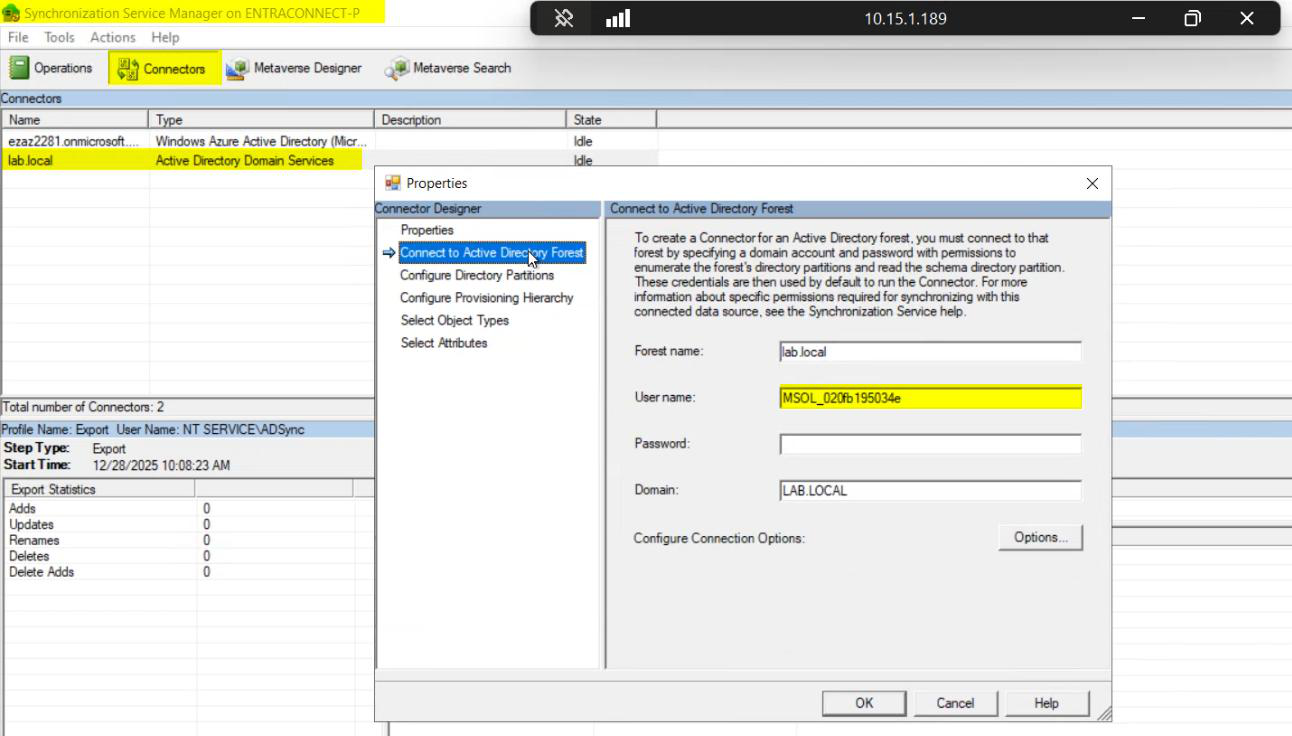Sort connectors by Type column header
The width and height of the screenshot is (1292, 736).
261,120
